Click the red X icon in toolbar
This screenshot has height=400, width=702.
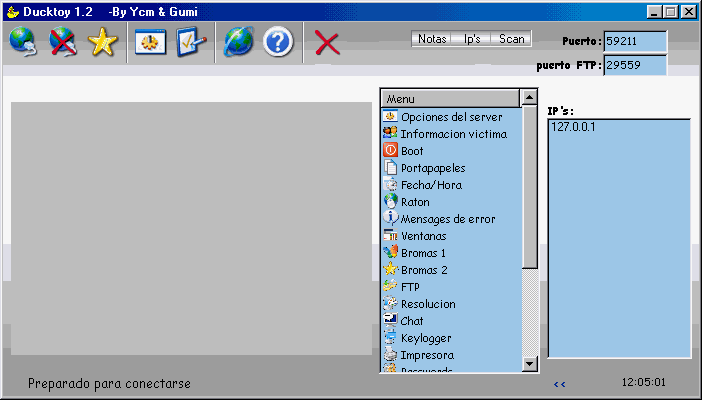tap(327, 43)
